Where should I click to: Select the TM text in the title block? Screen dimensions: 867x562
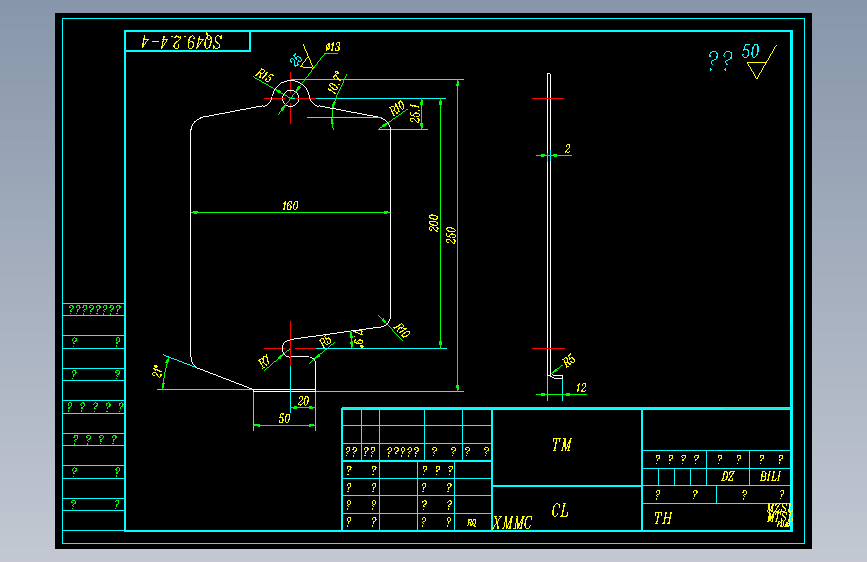coord(562,445)
